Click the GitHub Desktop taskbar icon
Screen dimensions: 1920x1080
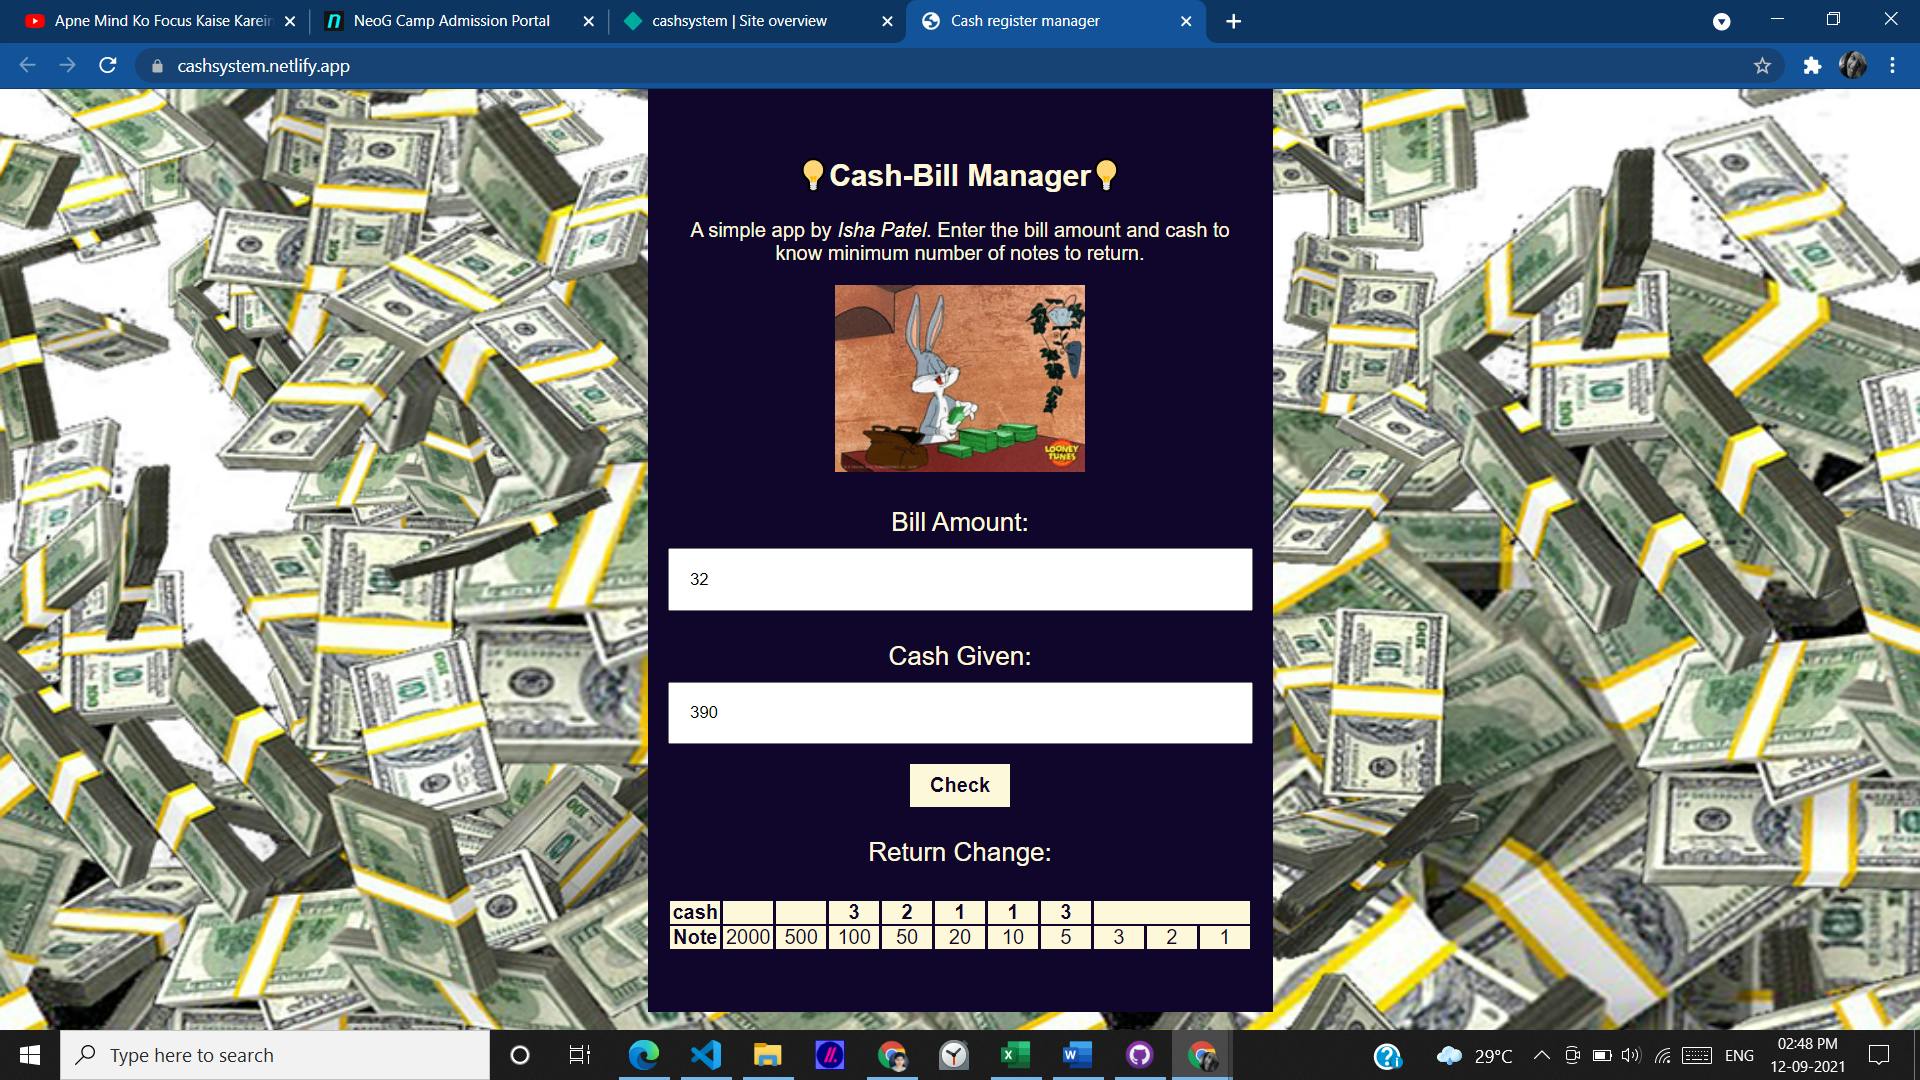click(1139, 1055)
